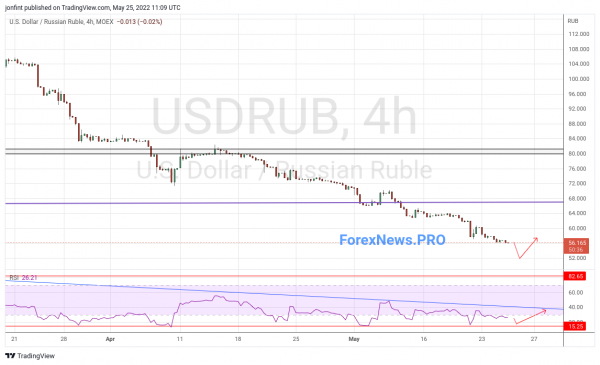Viewport: 600px width, 365px height.
Task: Click the 'Apr' label on time axis
Action: (110, 339)
